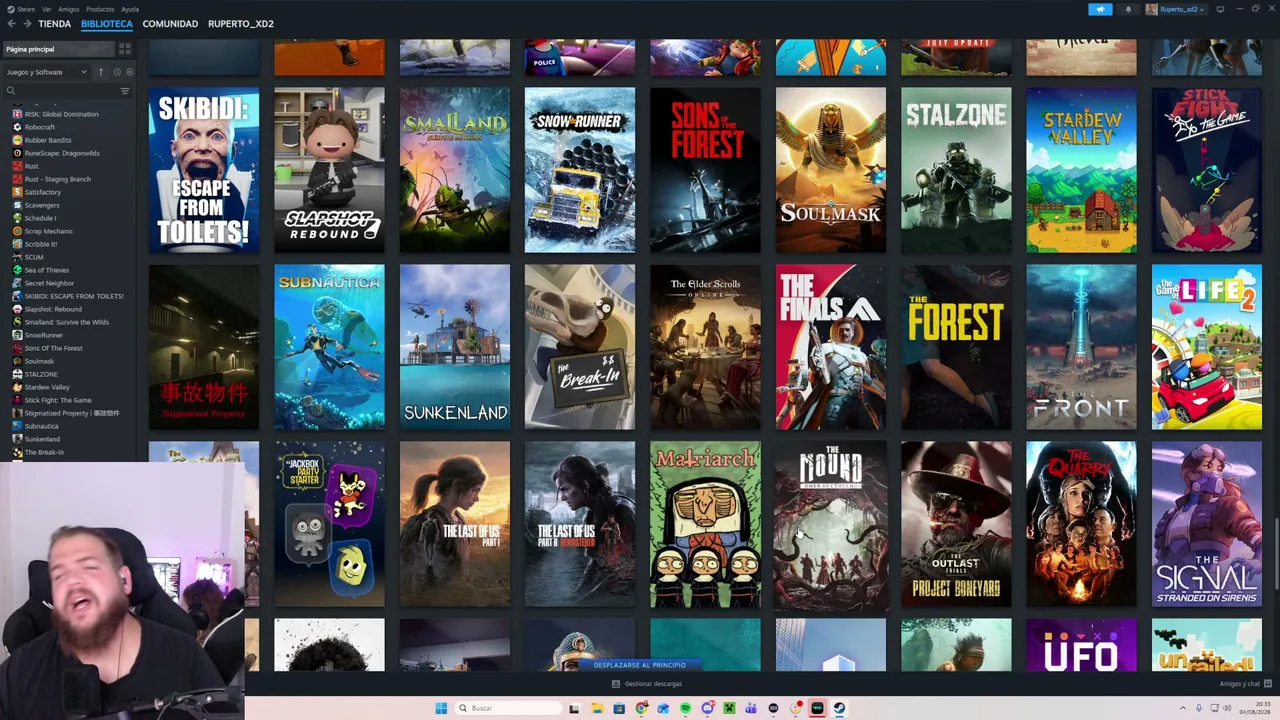This screenshot has height=720, width=1280.
Task: Open the Stardew Valley game cover
Action: (x=1081, y=170)
